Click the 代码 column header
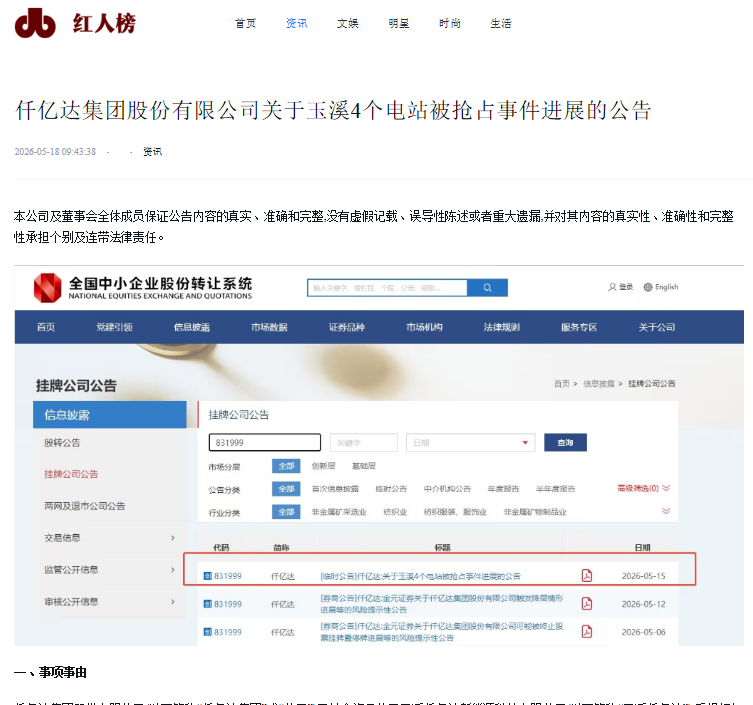The image size is (753, 705). (221, 547)
